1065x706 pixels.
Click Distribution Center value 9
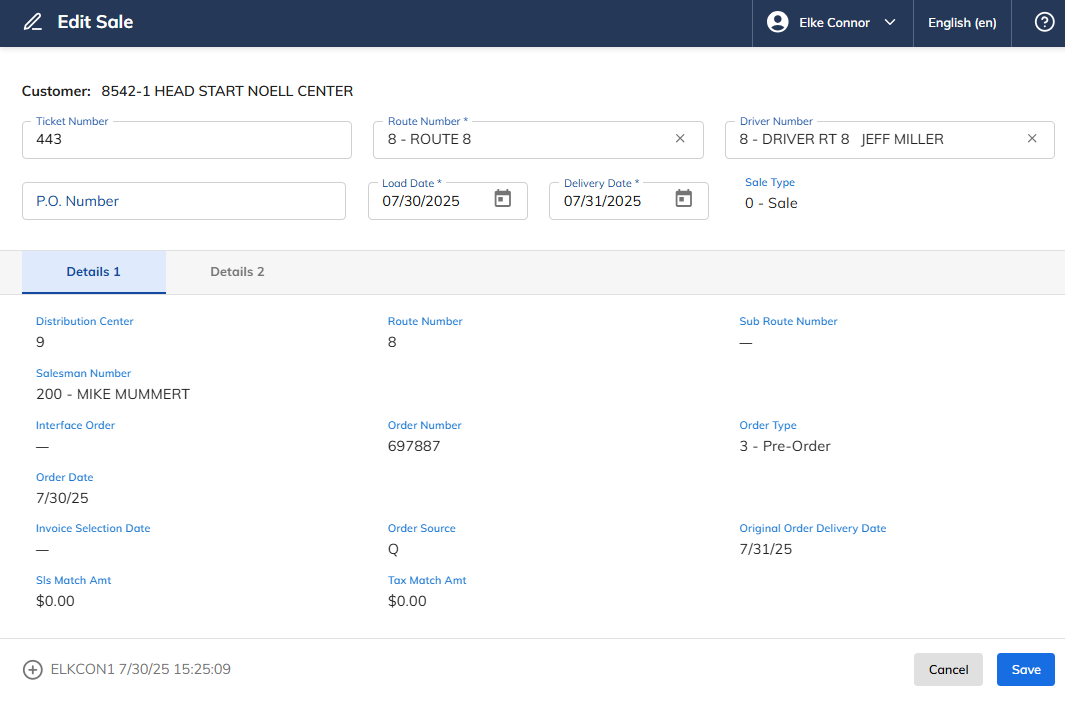click(40, 342)
